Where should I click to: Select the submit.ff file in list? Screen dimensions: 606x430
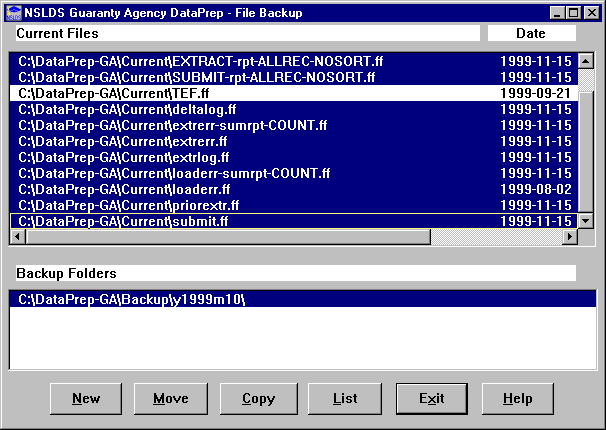pos(123,221)
